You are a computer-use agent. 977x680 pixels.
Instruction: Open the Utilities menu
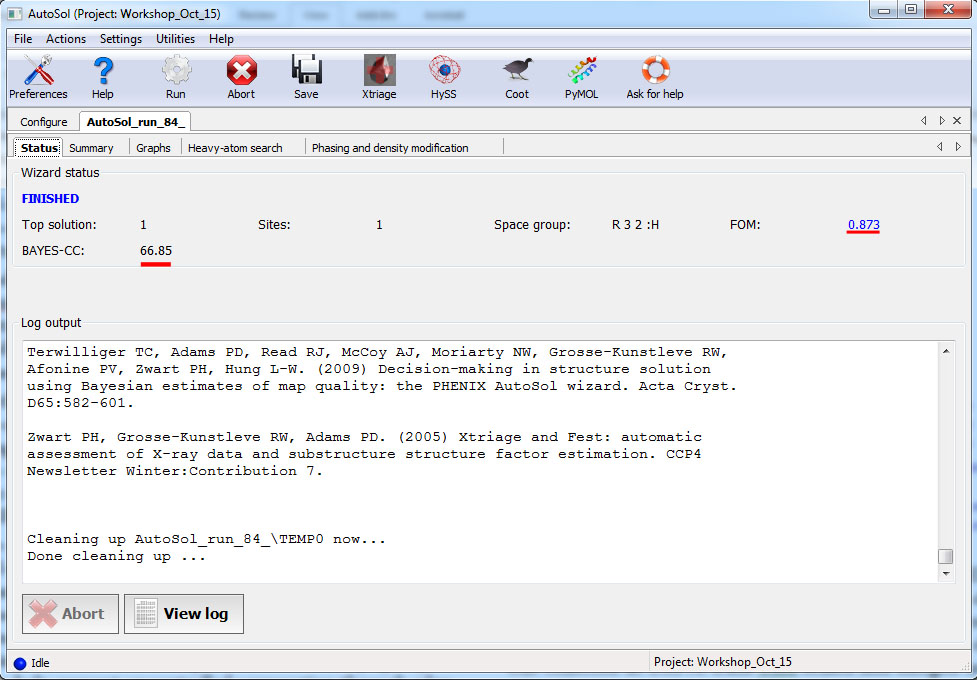tap(175, 39)
